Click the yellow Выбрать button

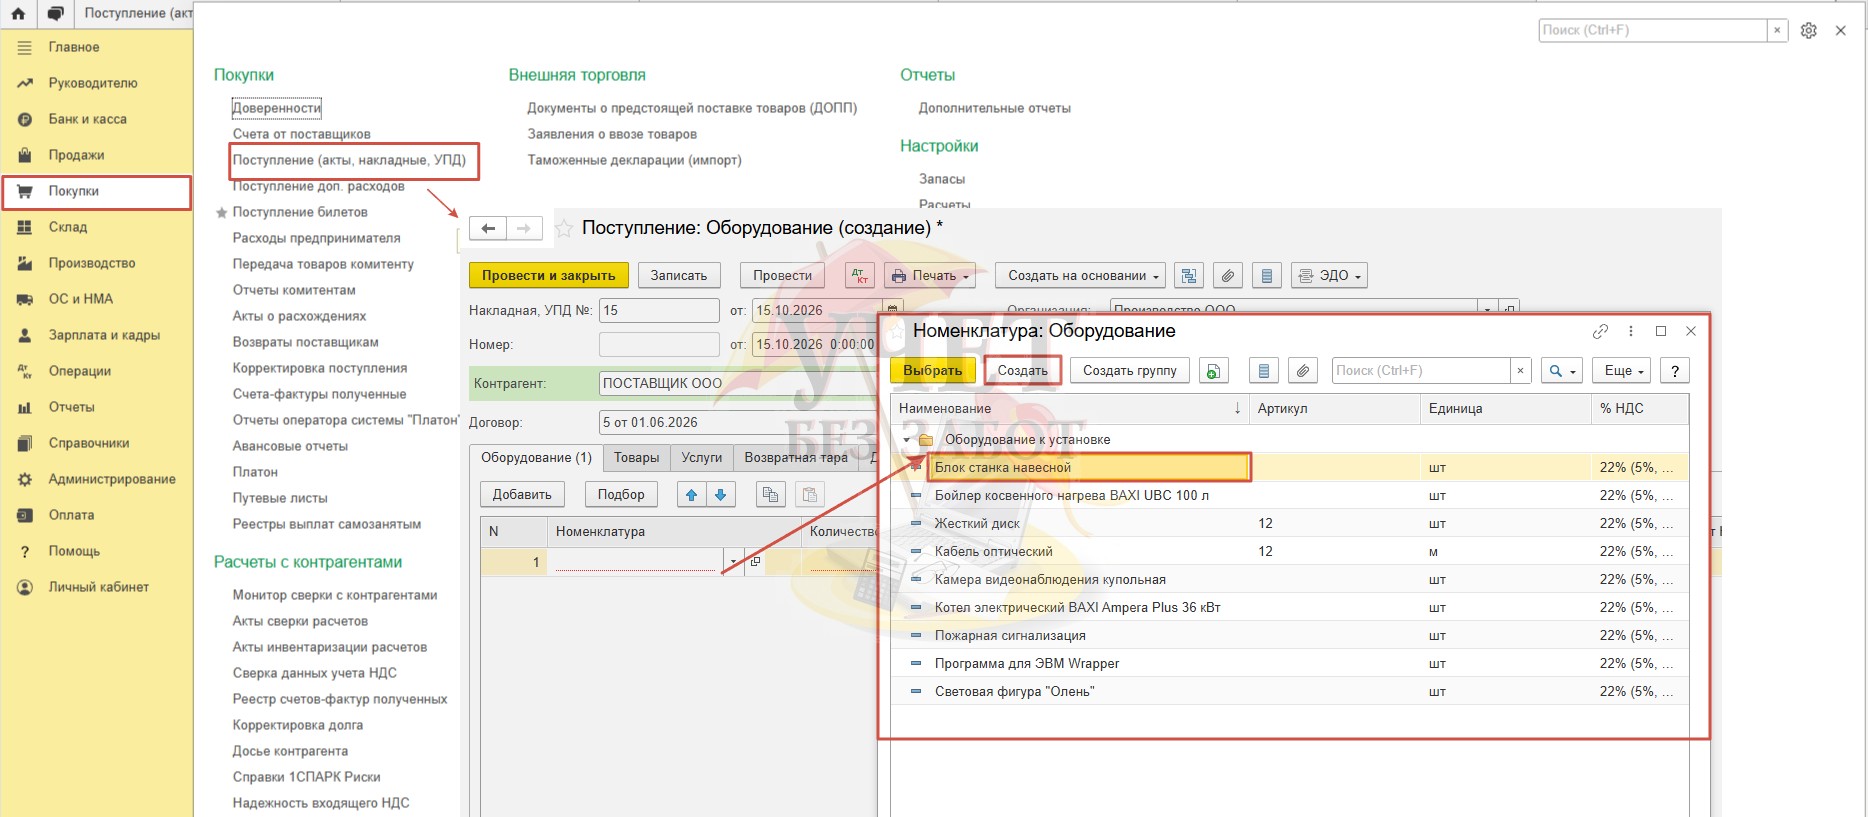[933, 371]
